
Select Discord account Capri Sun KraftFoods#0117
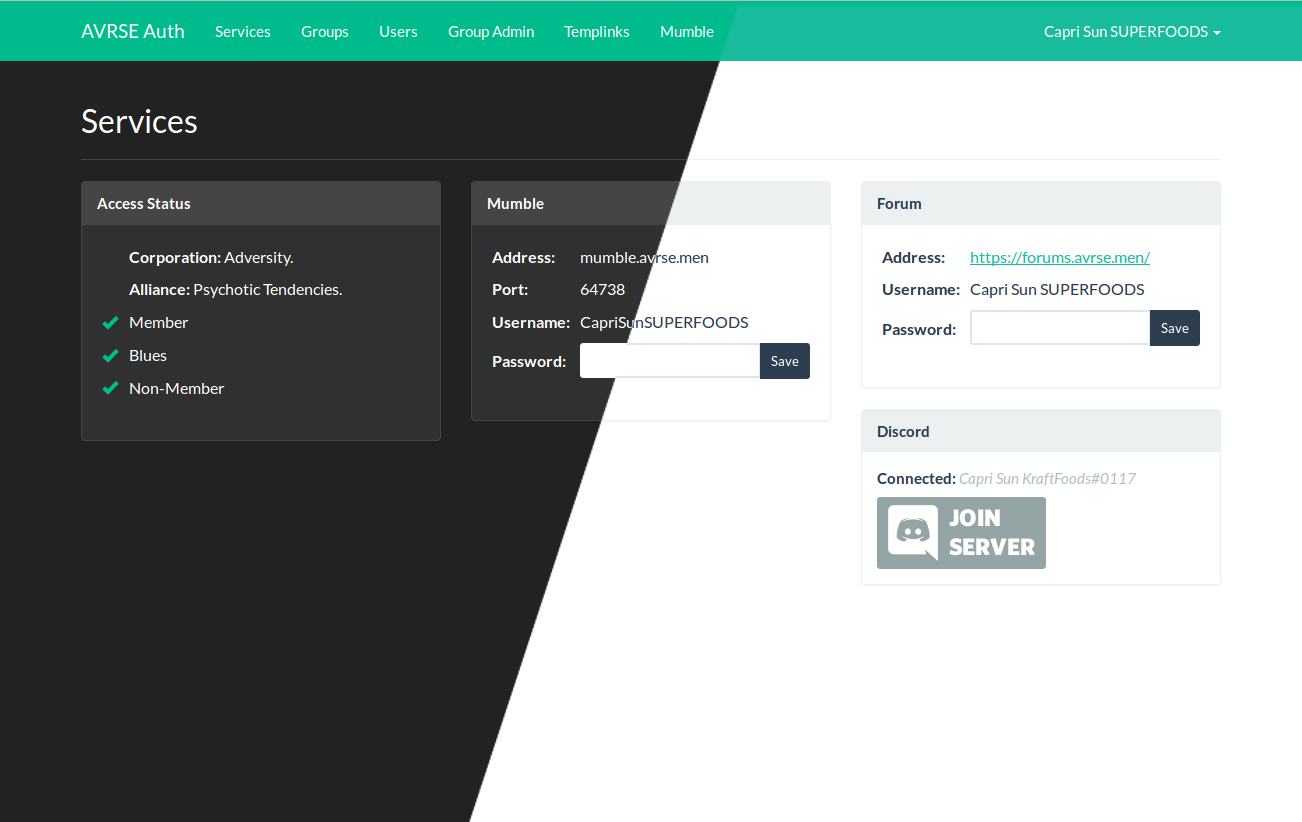[x=1047, y=478]
